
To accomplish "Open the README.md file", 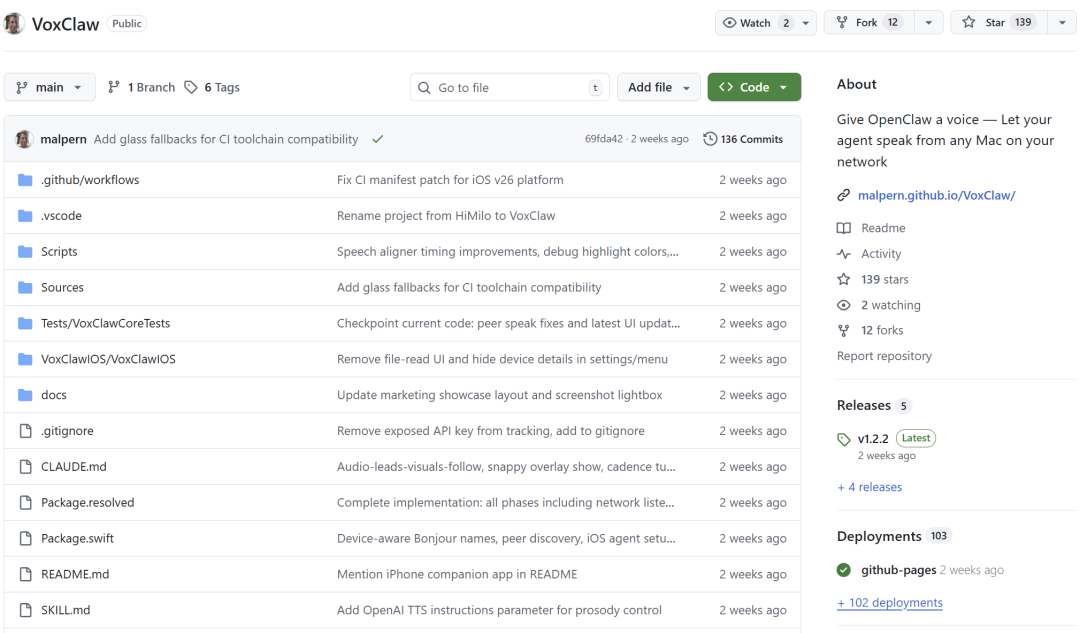I will click(x=75, y=574).
